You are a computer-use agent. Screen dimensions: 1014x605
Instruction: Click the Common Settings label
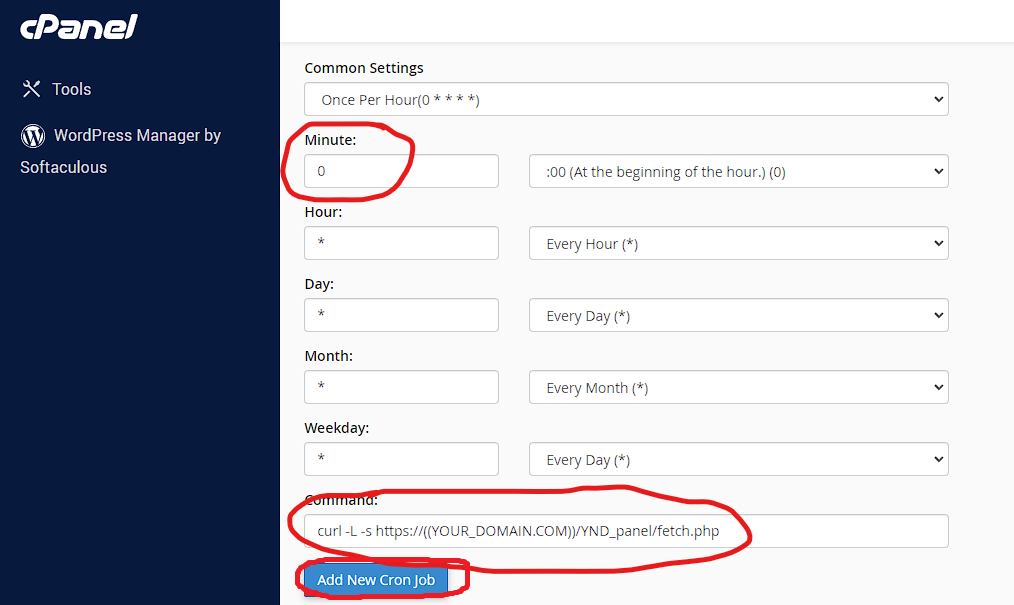pyautogui.click(x=364, y=68)
